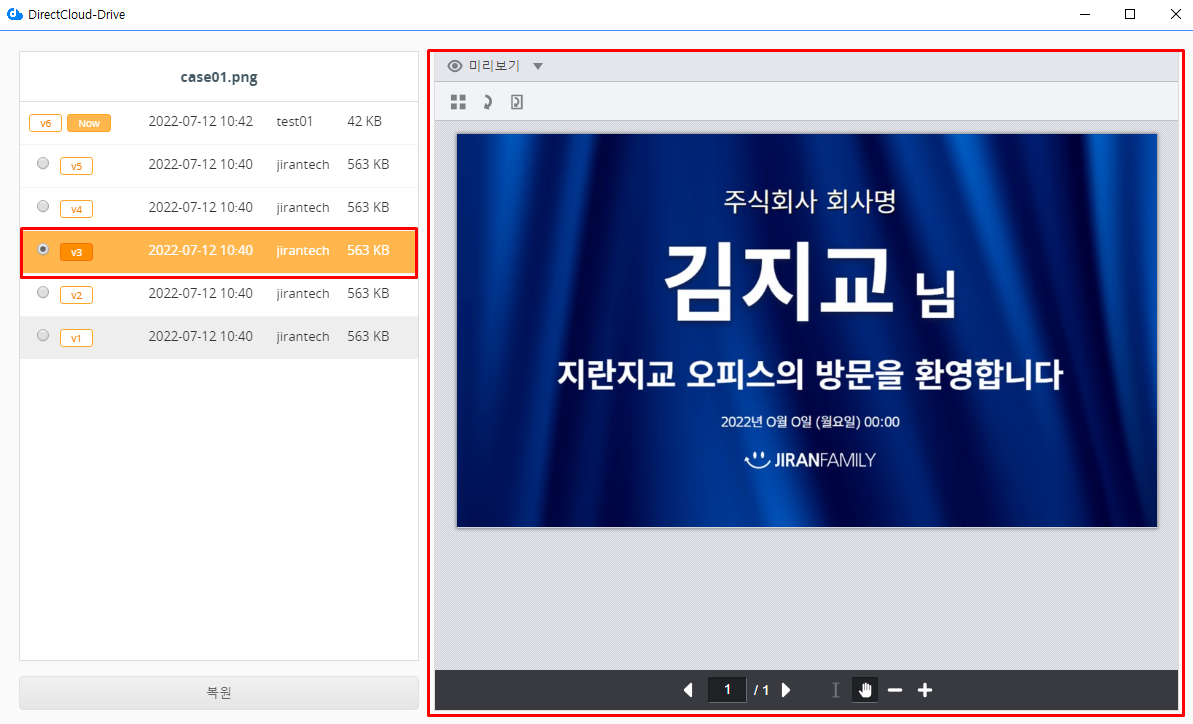This screenshot has height=724, width=1193.
Task: Go to the next page arrow
Action: [x=786, y=690]
